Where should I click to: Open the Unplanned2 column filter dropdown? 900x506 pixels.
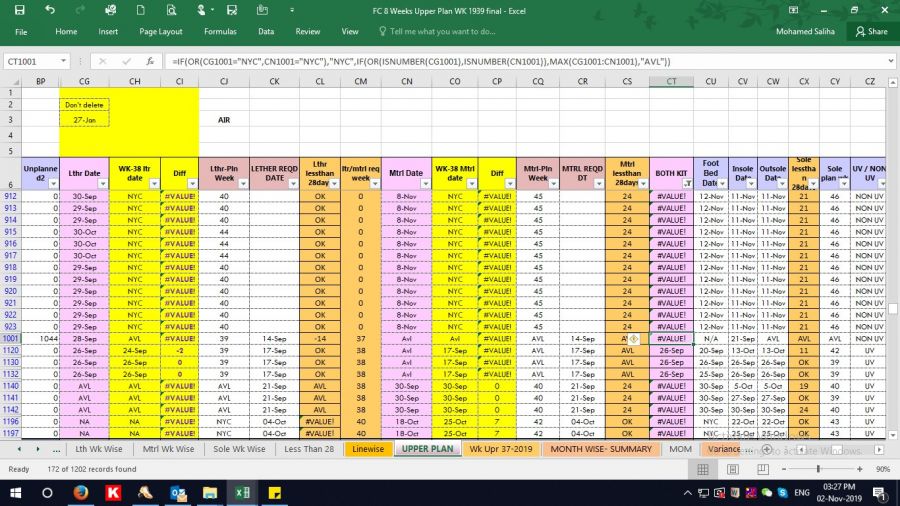pos(53,184)
